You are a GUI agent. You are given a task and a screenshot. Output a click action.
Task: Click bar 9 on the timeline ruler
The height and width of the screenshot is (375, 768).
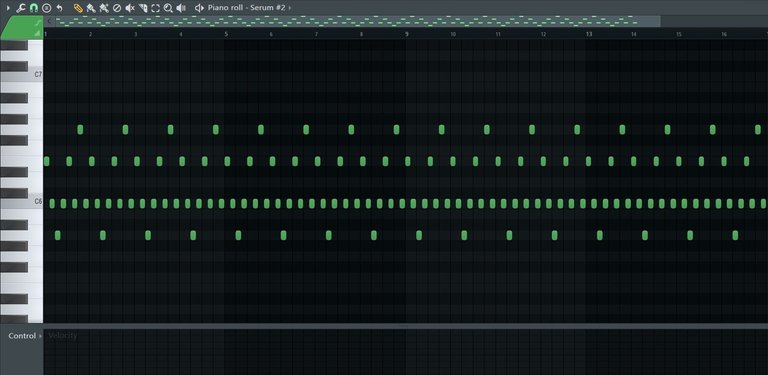point(407,34)
